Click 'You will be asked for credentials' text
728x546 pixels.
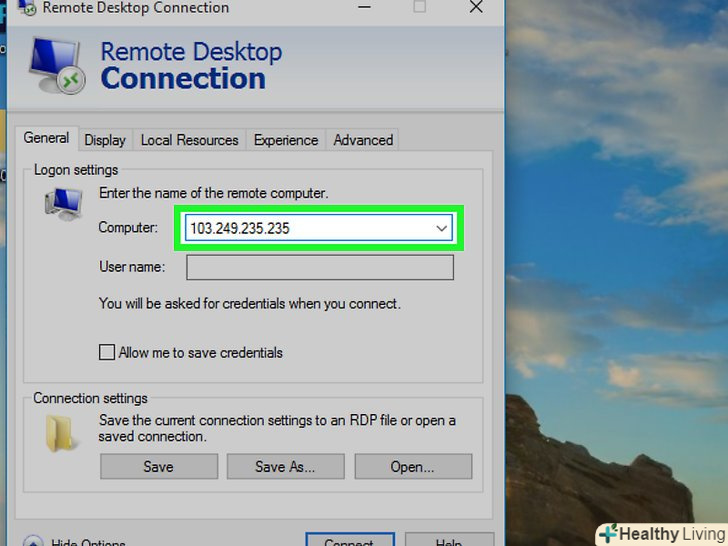click(x=250, y=304)
